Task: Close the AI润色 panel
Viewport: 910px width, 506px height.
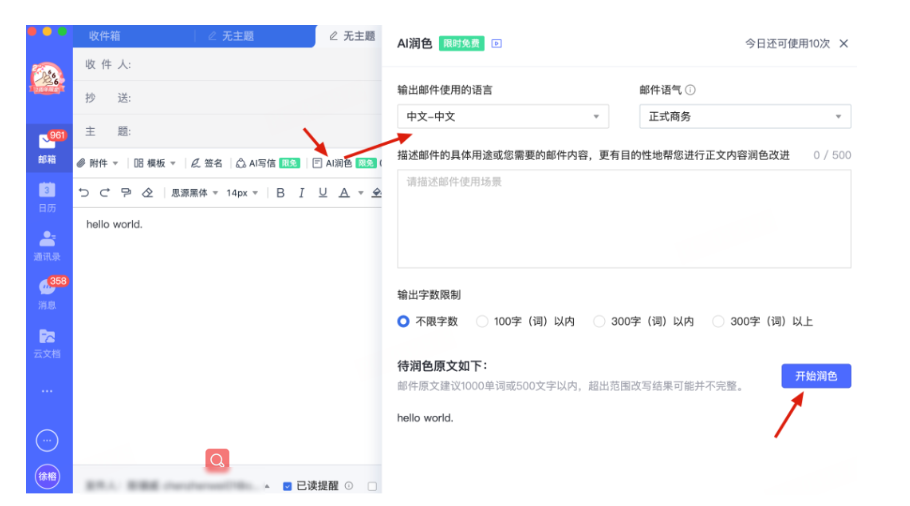Action: (844, 44)
